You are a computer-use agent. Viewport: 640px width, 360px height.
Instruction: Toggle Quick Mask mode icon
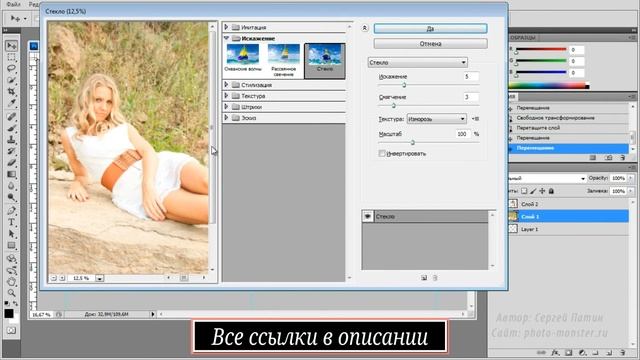11,330
